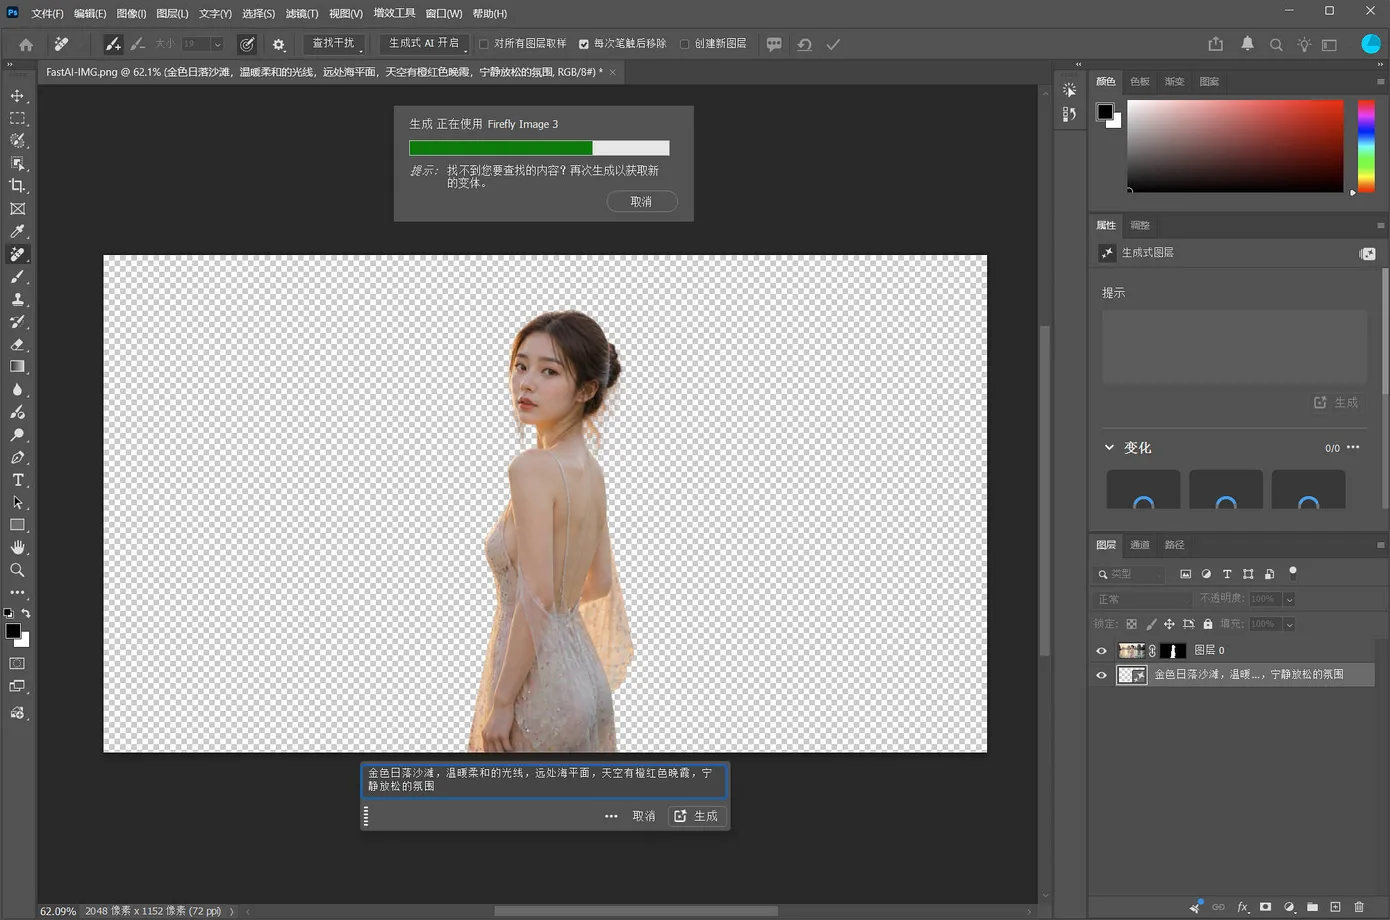The height and width of the screenshot is (920, 1390).
Task: Open the 生成式 AI 开启 dropdown
Action: [x=425, y=44]
